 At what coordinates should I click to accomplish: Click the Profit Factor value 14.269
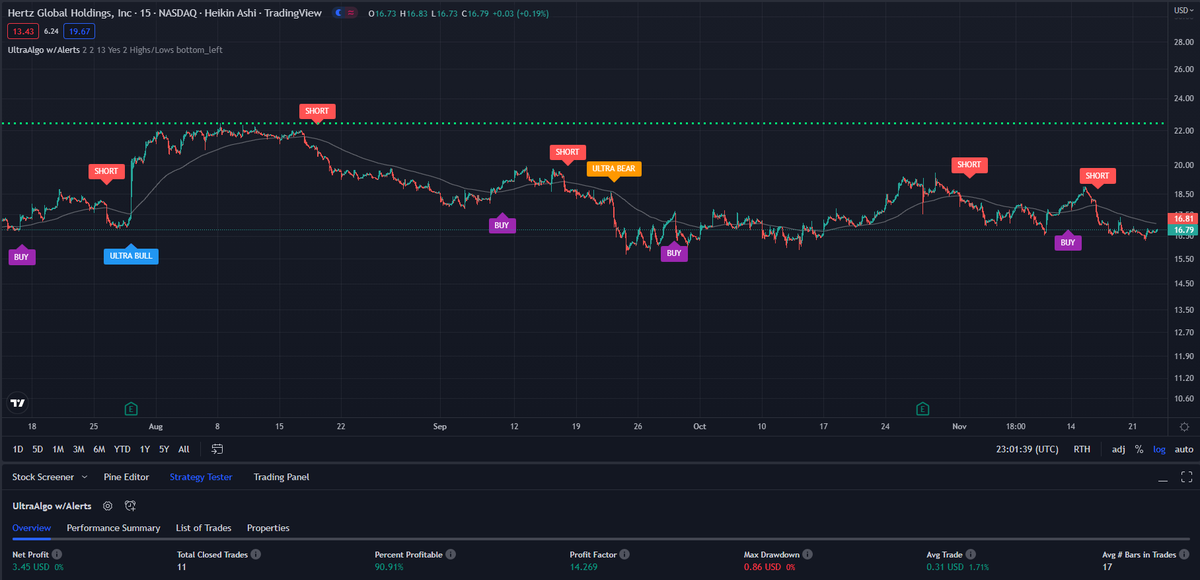click(585, 567)
